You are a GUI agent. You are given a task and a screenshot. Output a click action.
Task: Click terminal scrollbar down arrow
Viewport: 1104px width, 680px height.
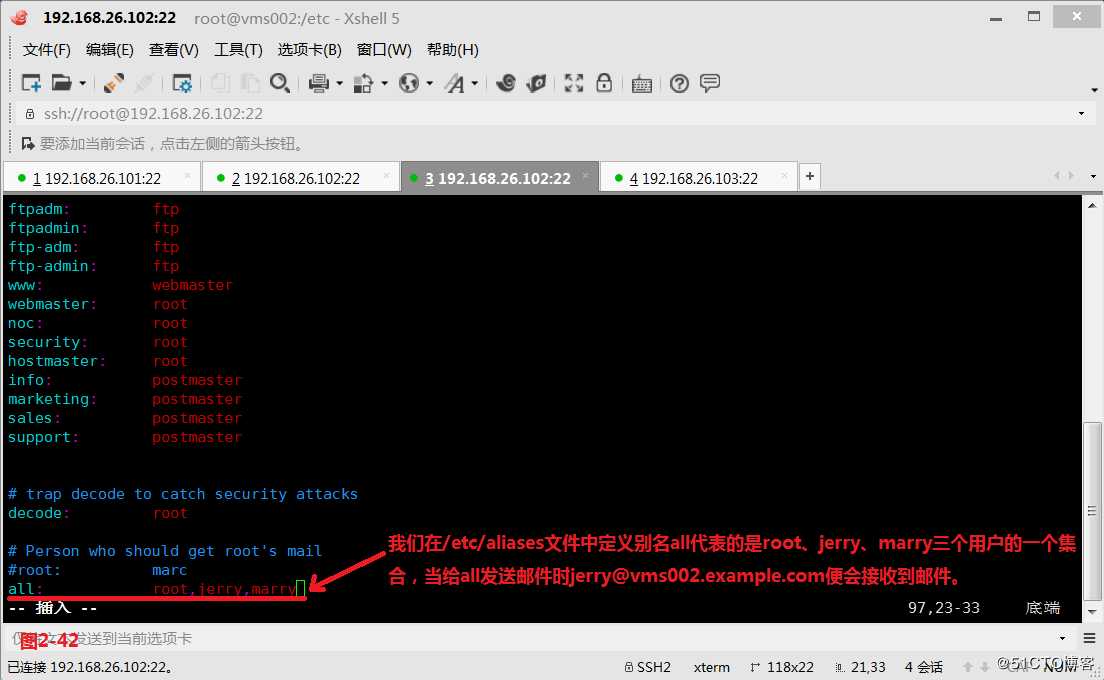coord(1091,612)
